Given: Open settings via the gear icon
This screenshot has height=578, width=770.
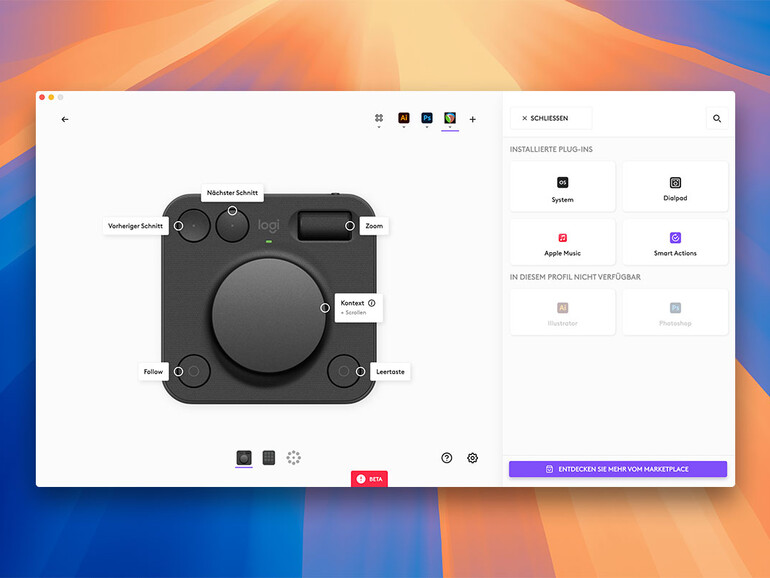Looking at the screenshot, I should pos(472,458).
